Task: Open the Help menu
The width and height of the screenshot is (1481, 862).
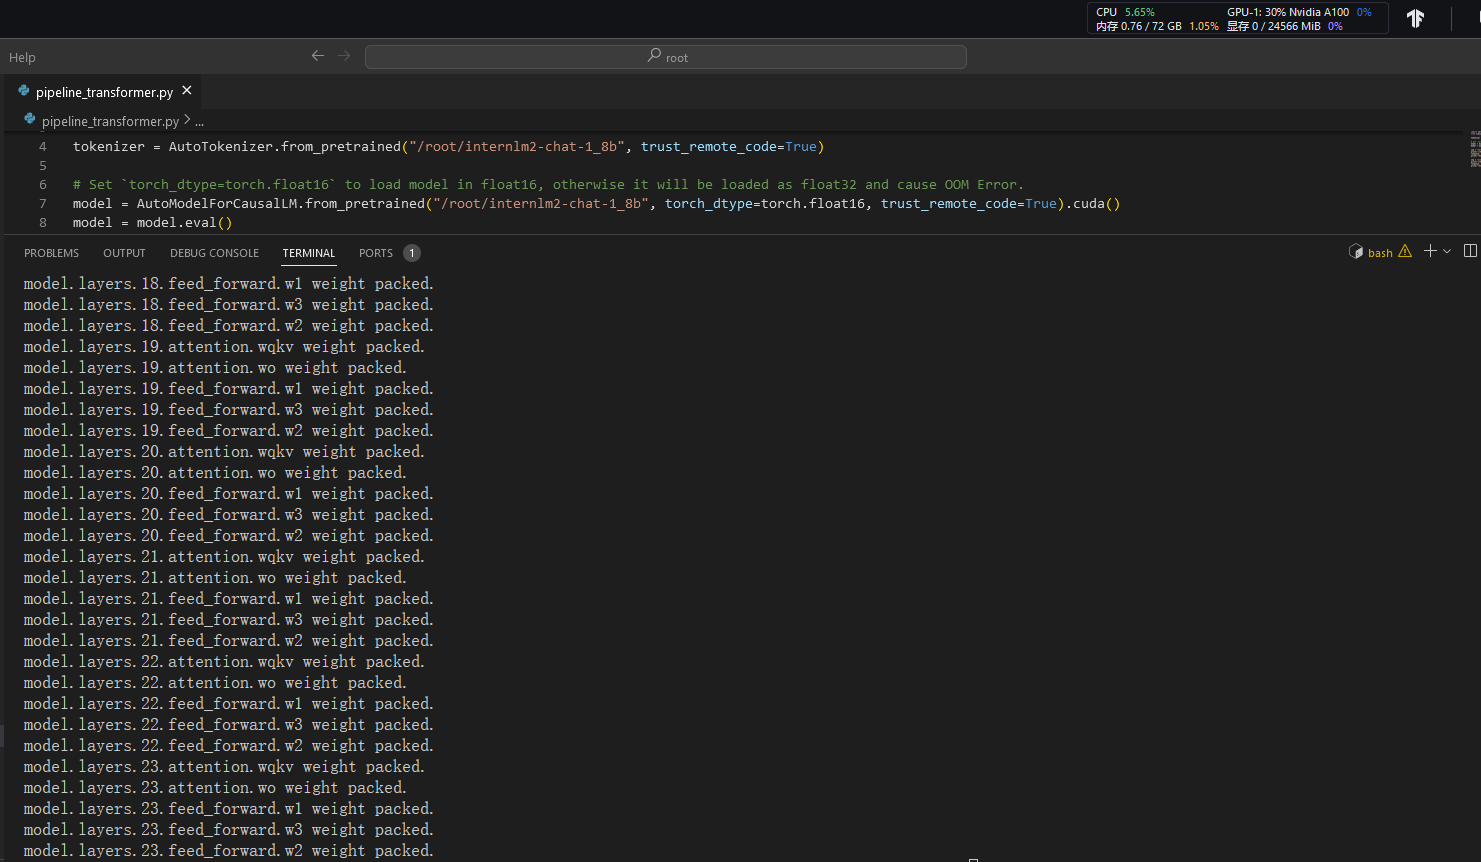Action: pos(22,57)
